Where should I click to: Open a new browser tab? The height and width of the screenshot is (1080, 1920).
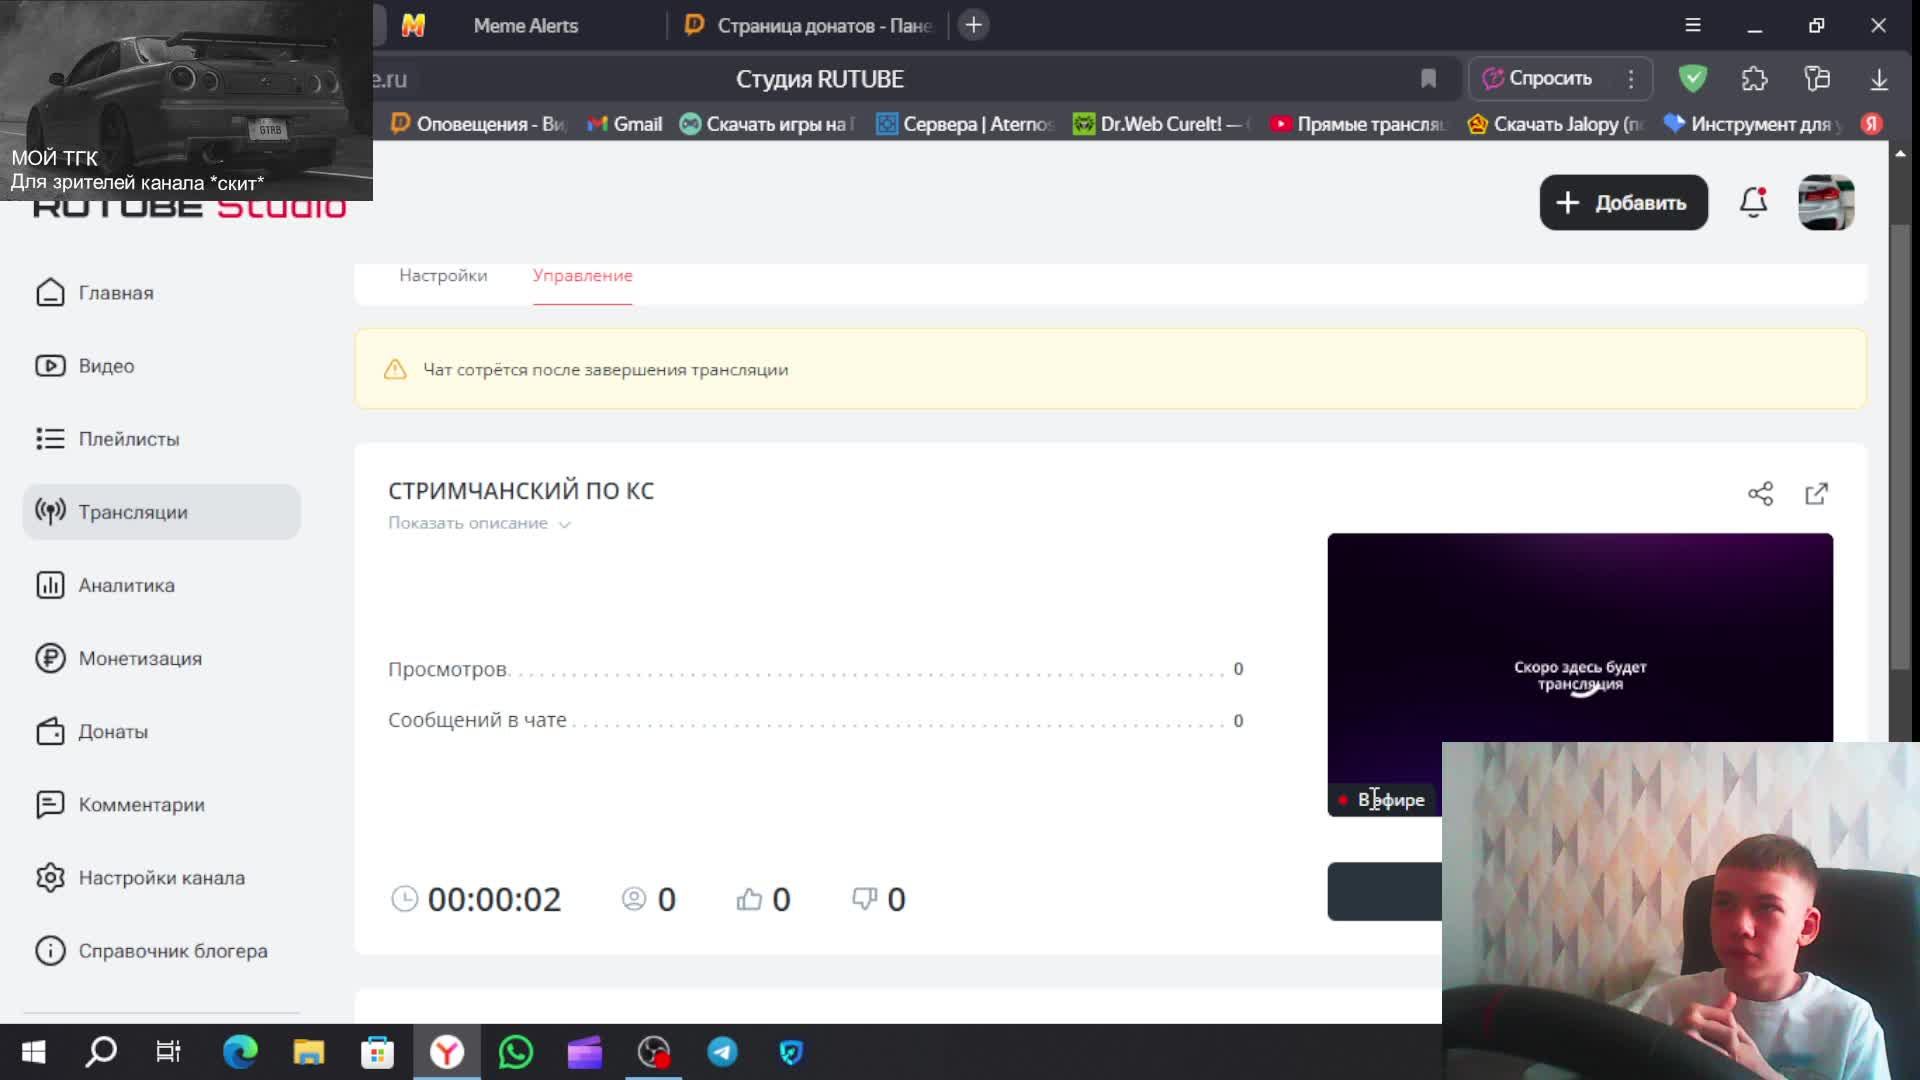click(973, 25)
